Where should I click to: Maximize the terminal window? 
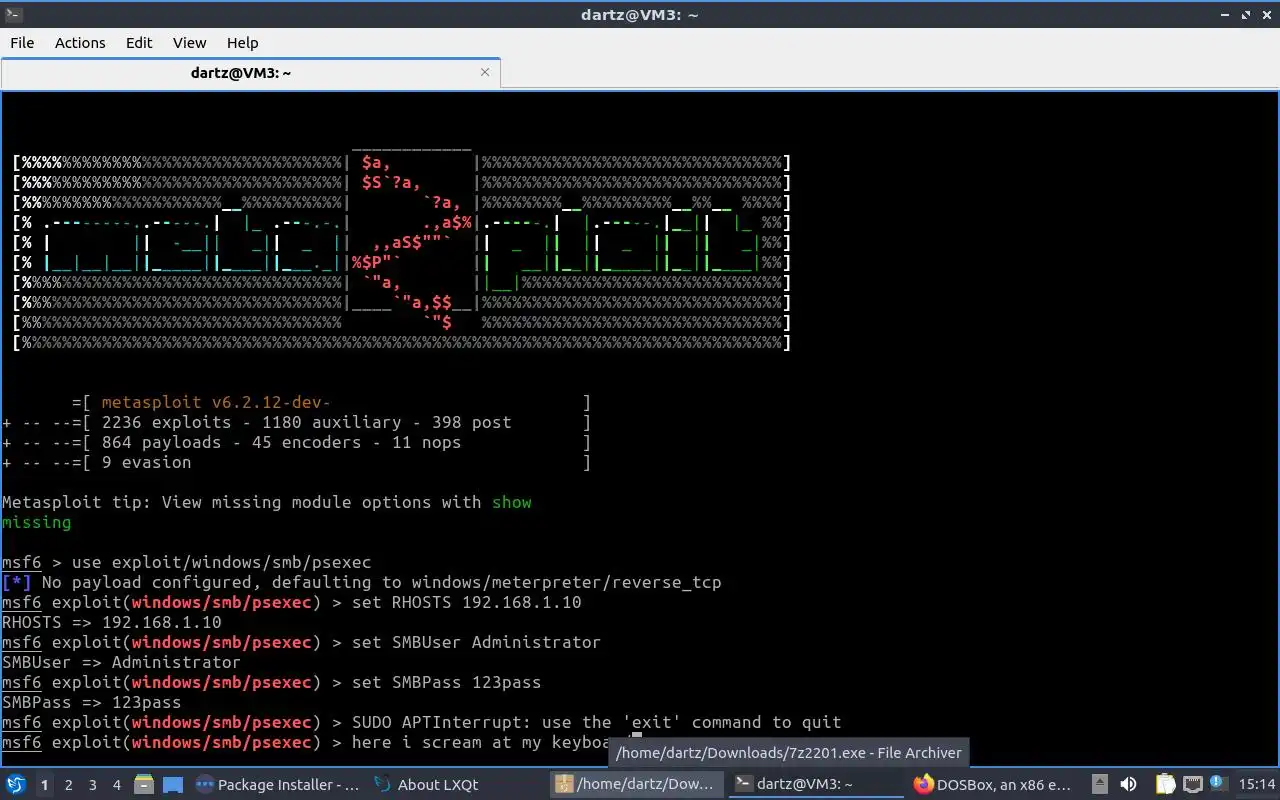pos(1246,14)
